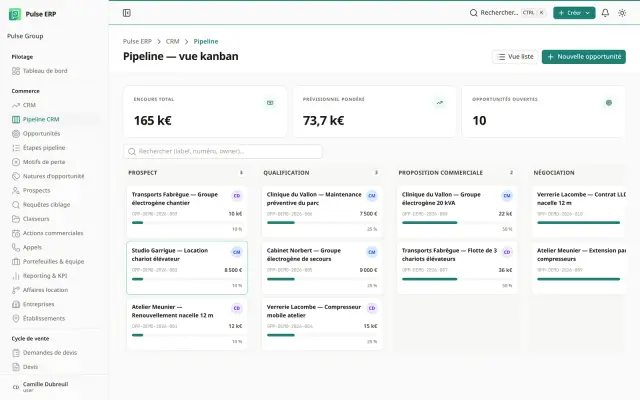
Task: Open Clinique du Vallon Groupe électrogène 20 kVA card
Action: [x=457, y=212]
